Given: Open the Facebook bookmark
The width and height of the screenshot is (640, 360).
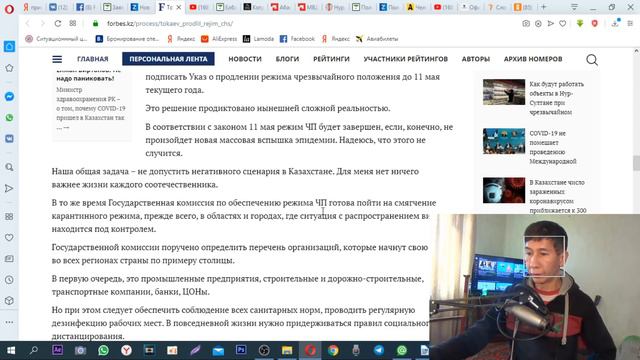Looking at the screenshot, I should (298, 39).
